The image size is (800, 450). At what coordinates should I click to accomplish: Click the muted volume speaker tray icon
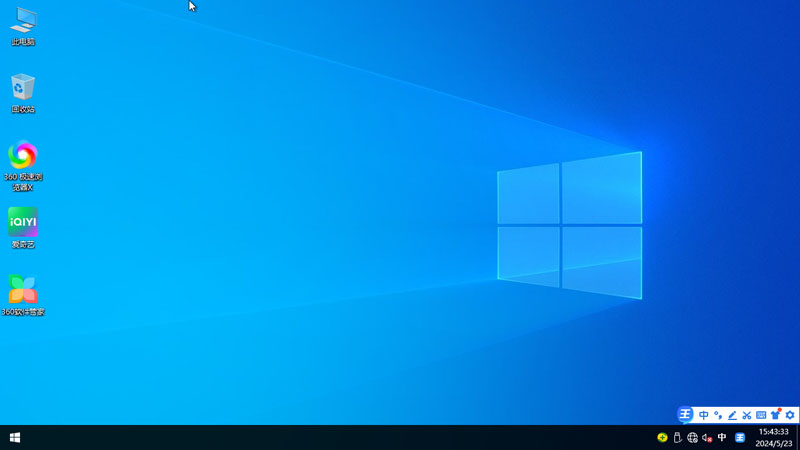(x=707, y=438)
